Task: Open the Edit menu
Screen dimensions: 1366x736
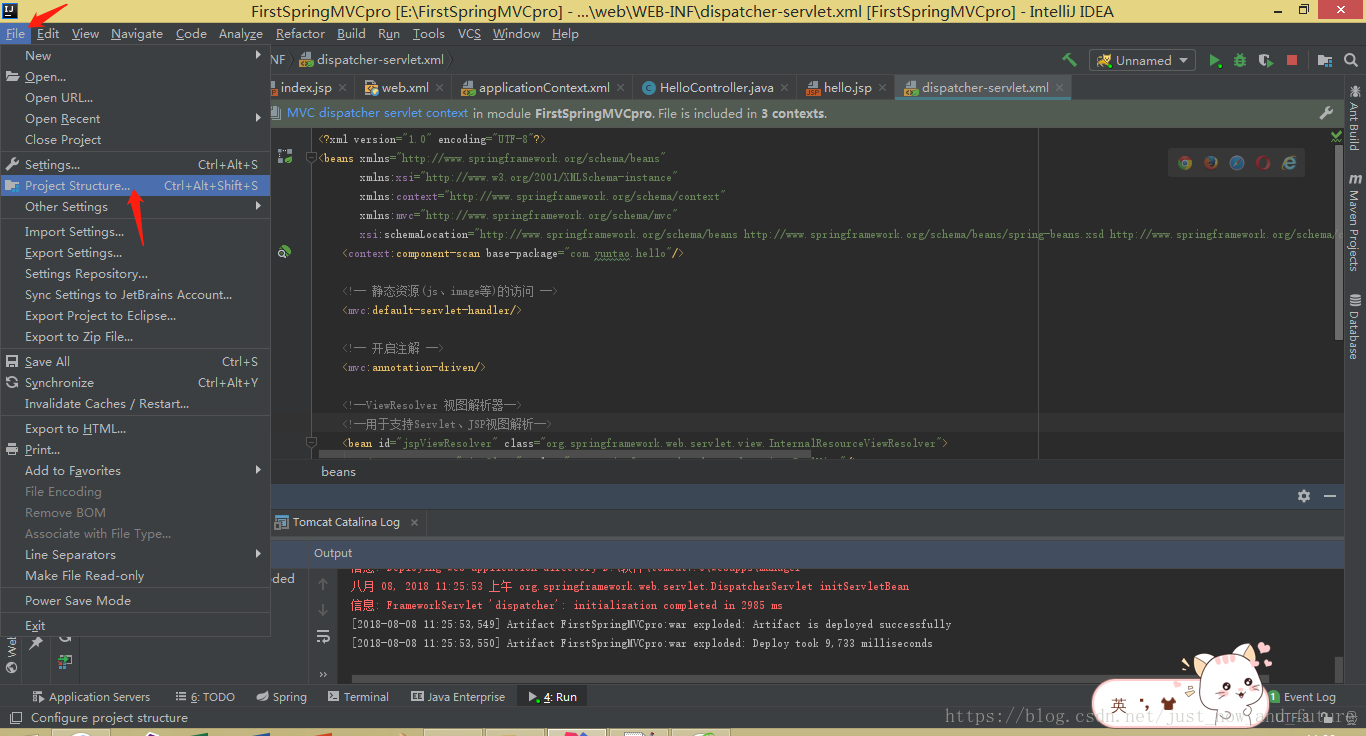Action: point(48,34)
